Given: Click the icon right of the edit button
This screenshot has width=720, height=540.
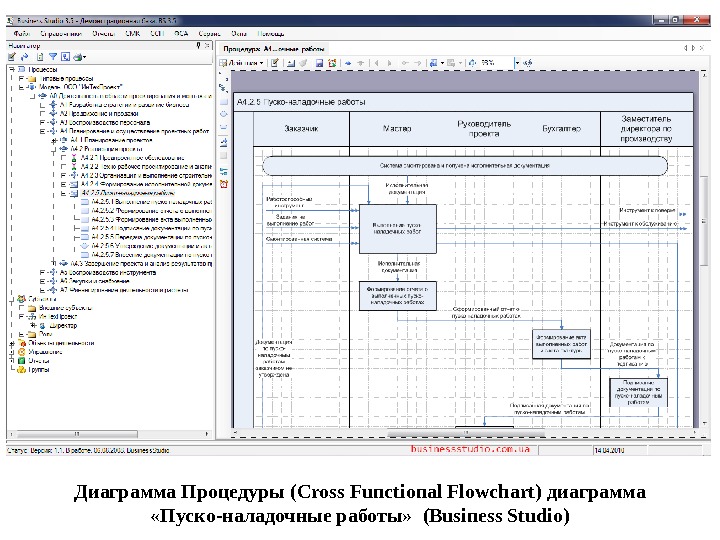Looking at the screenshot, I should click(x=291, y=63).
